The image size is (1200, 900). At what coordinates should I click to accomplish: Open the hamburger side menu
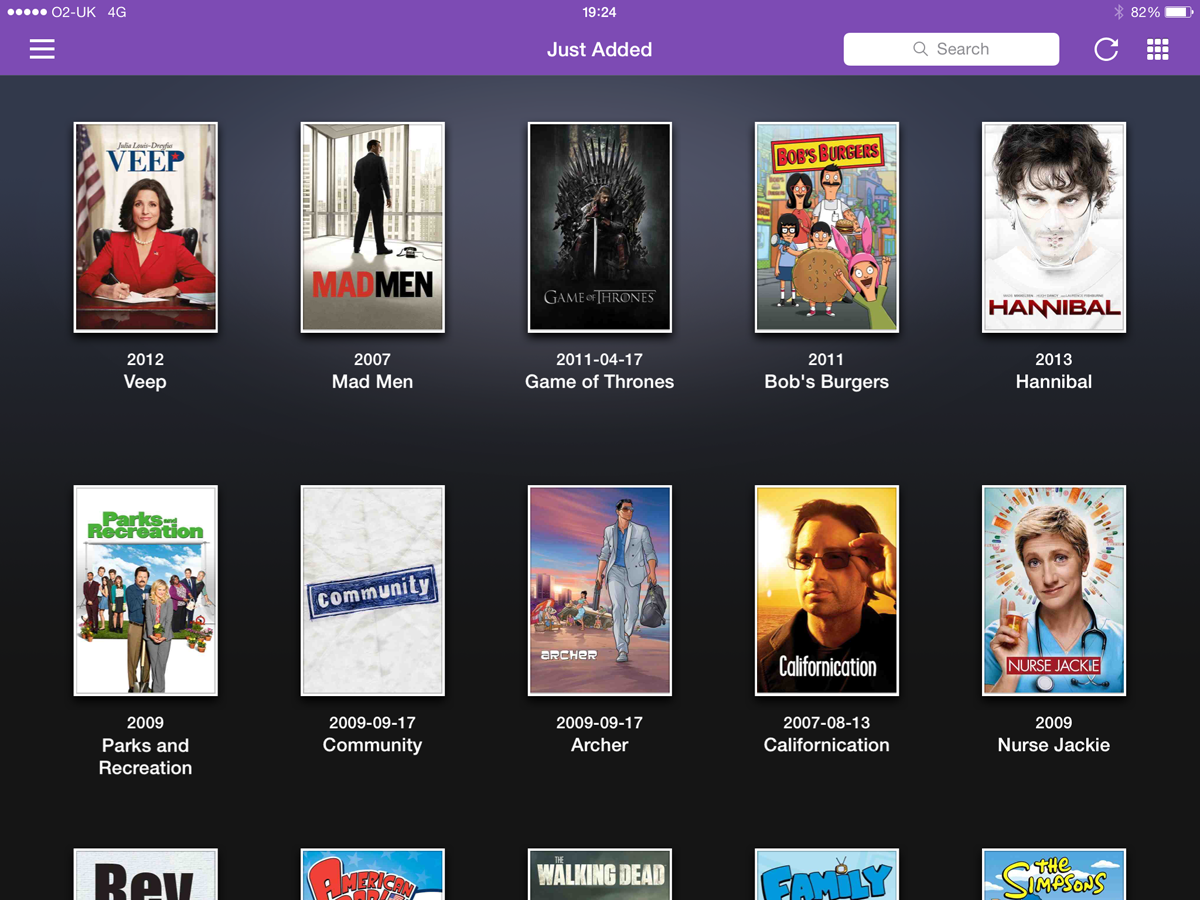coord(42,49)
